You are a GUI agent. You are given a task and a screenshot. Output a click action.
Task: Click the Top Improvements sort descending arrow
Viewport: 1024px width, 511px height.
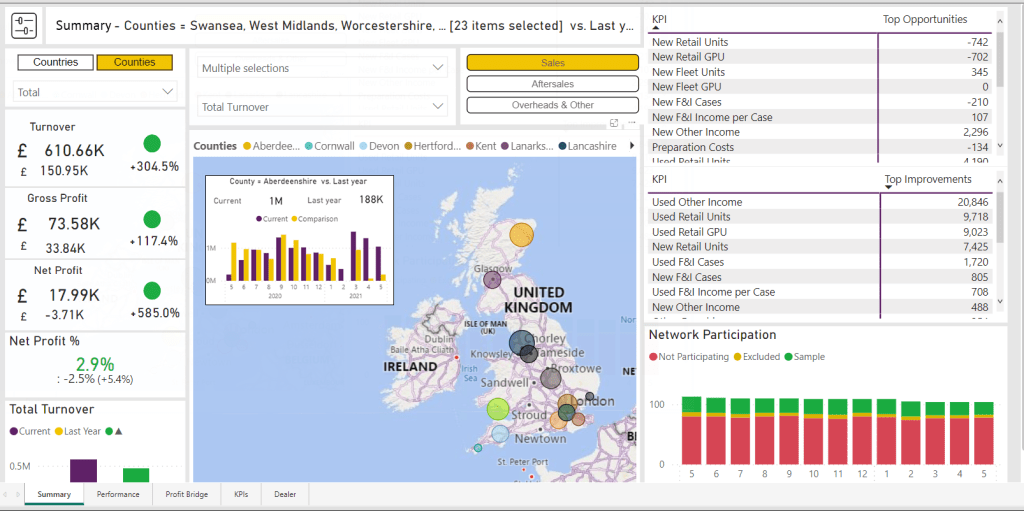click(x=888, y=188)
